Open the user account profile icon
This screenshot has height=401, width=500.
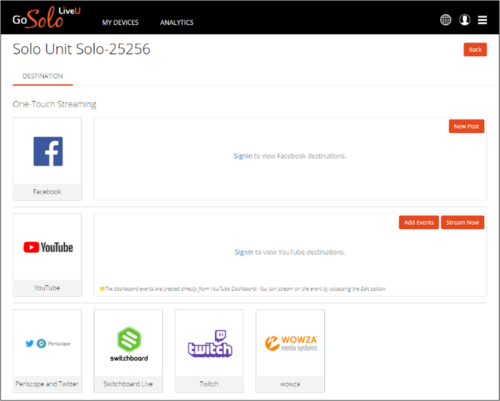click(465, 20)
